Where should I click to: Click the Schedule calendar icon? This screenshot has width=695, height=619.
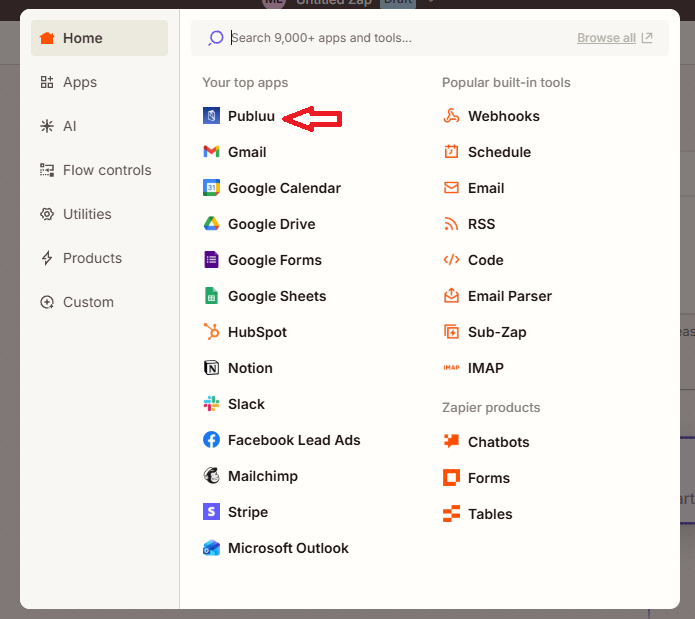451,152
